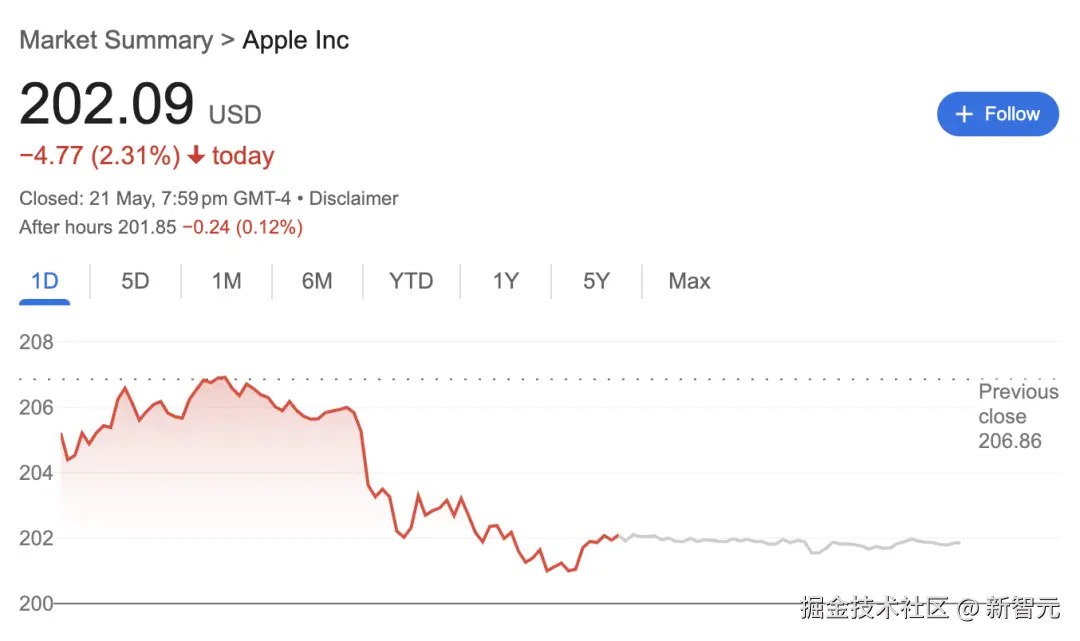This screenshot has height=641, width=1080.
Task: Switch to the 5D tab
Action: pyautogui.click(x=135, y=281)
